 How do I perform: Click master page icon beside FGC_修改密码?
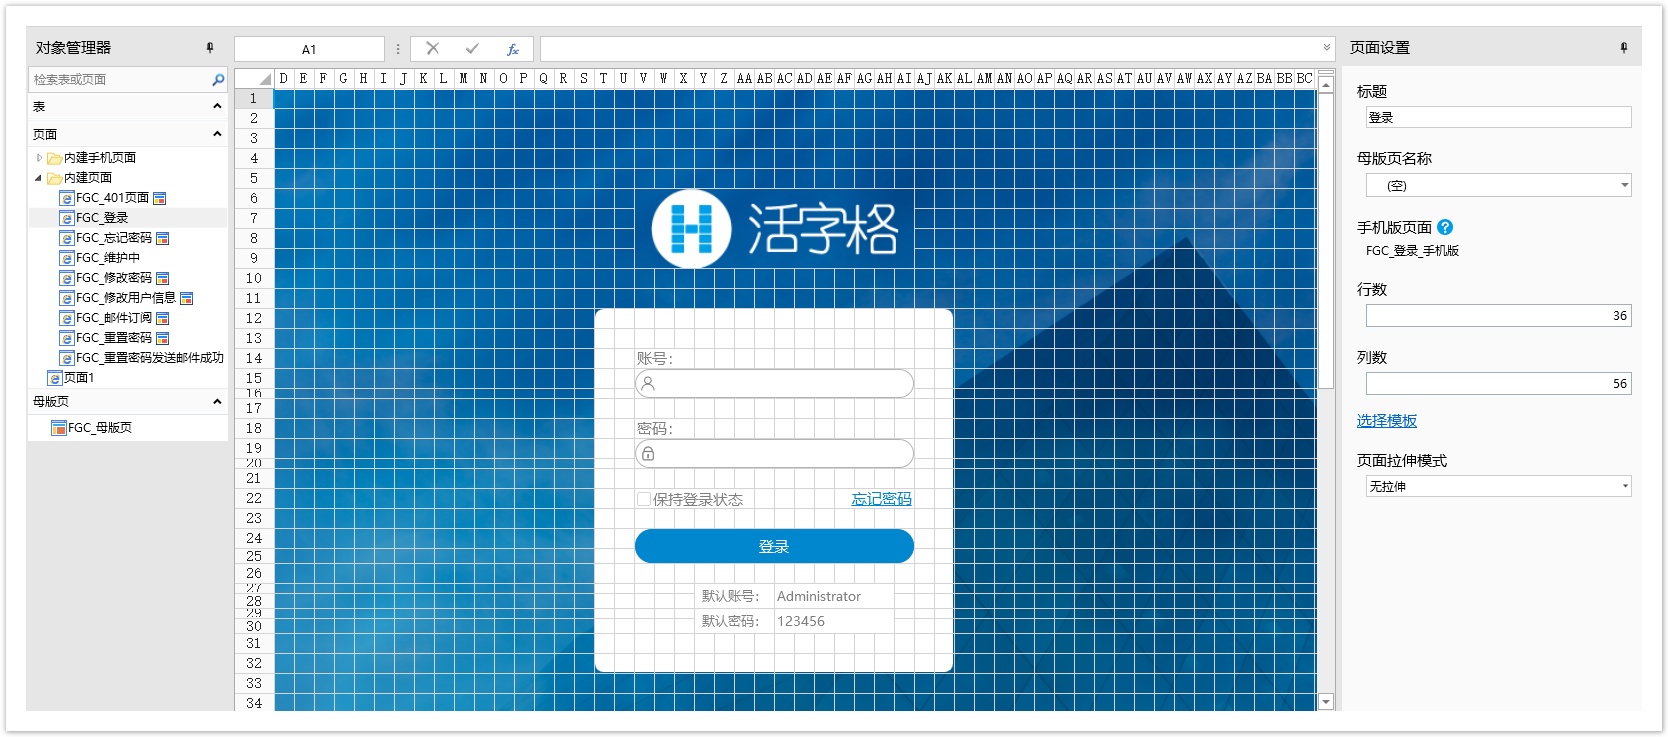163,278
